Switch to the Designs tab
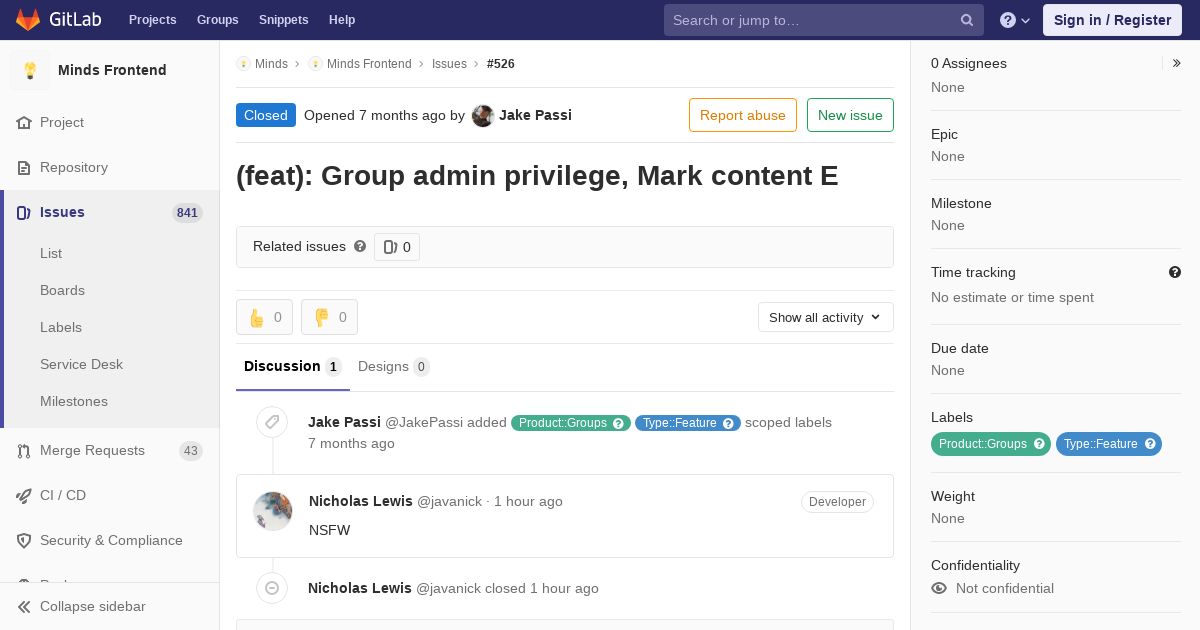This screenshot has width=1200, height=630. click(393, 366)
